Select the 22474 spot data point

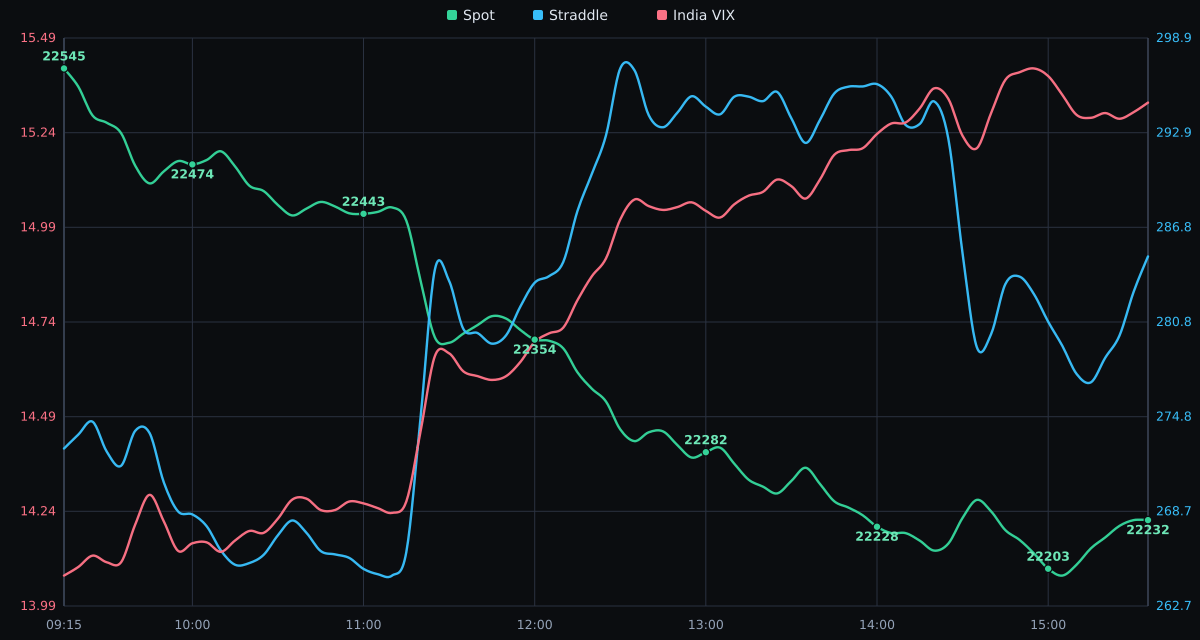point(192,164)
